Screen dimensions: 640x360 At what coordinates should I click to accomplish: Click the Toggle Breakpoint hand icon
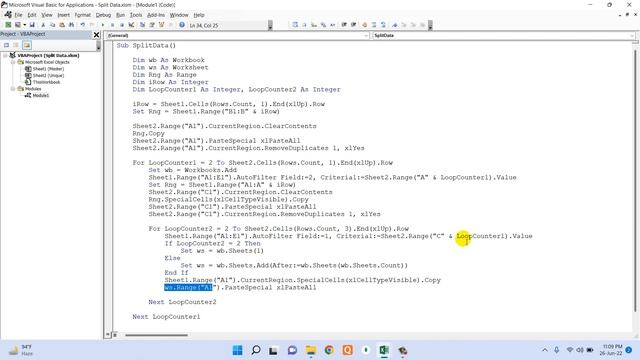(x=364, y=25)
